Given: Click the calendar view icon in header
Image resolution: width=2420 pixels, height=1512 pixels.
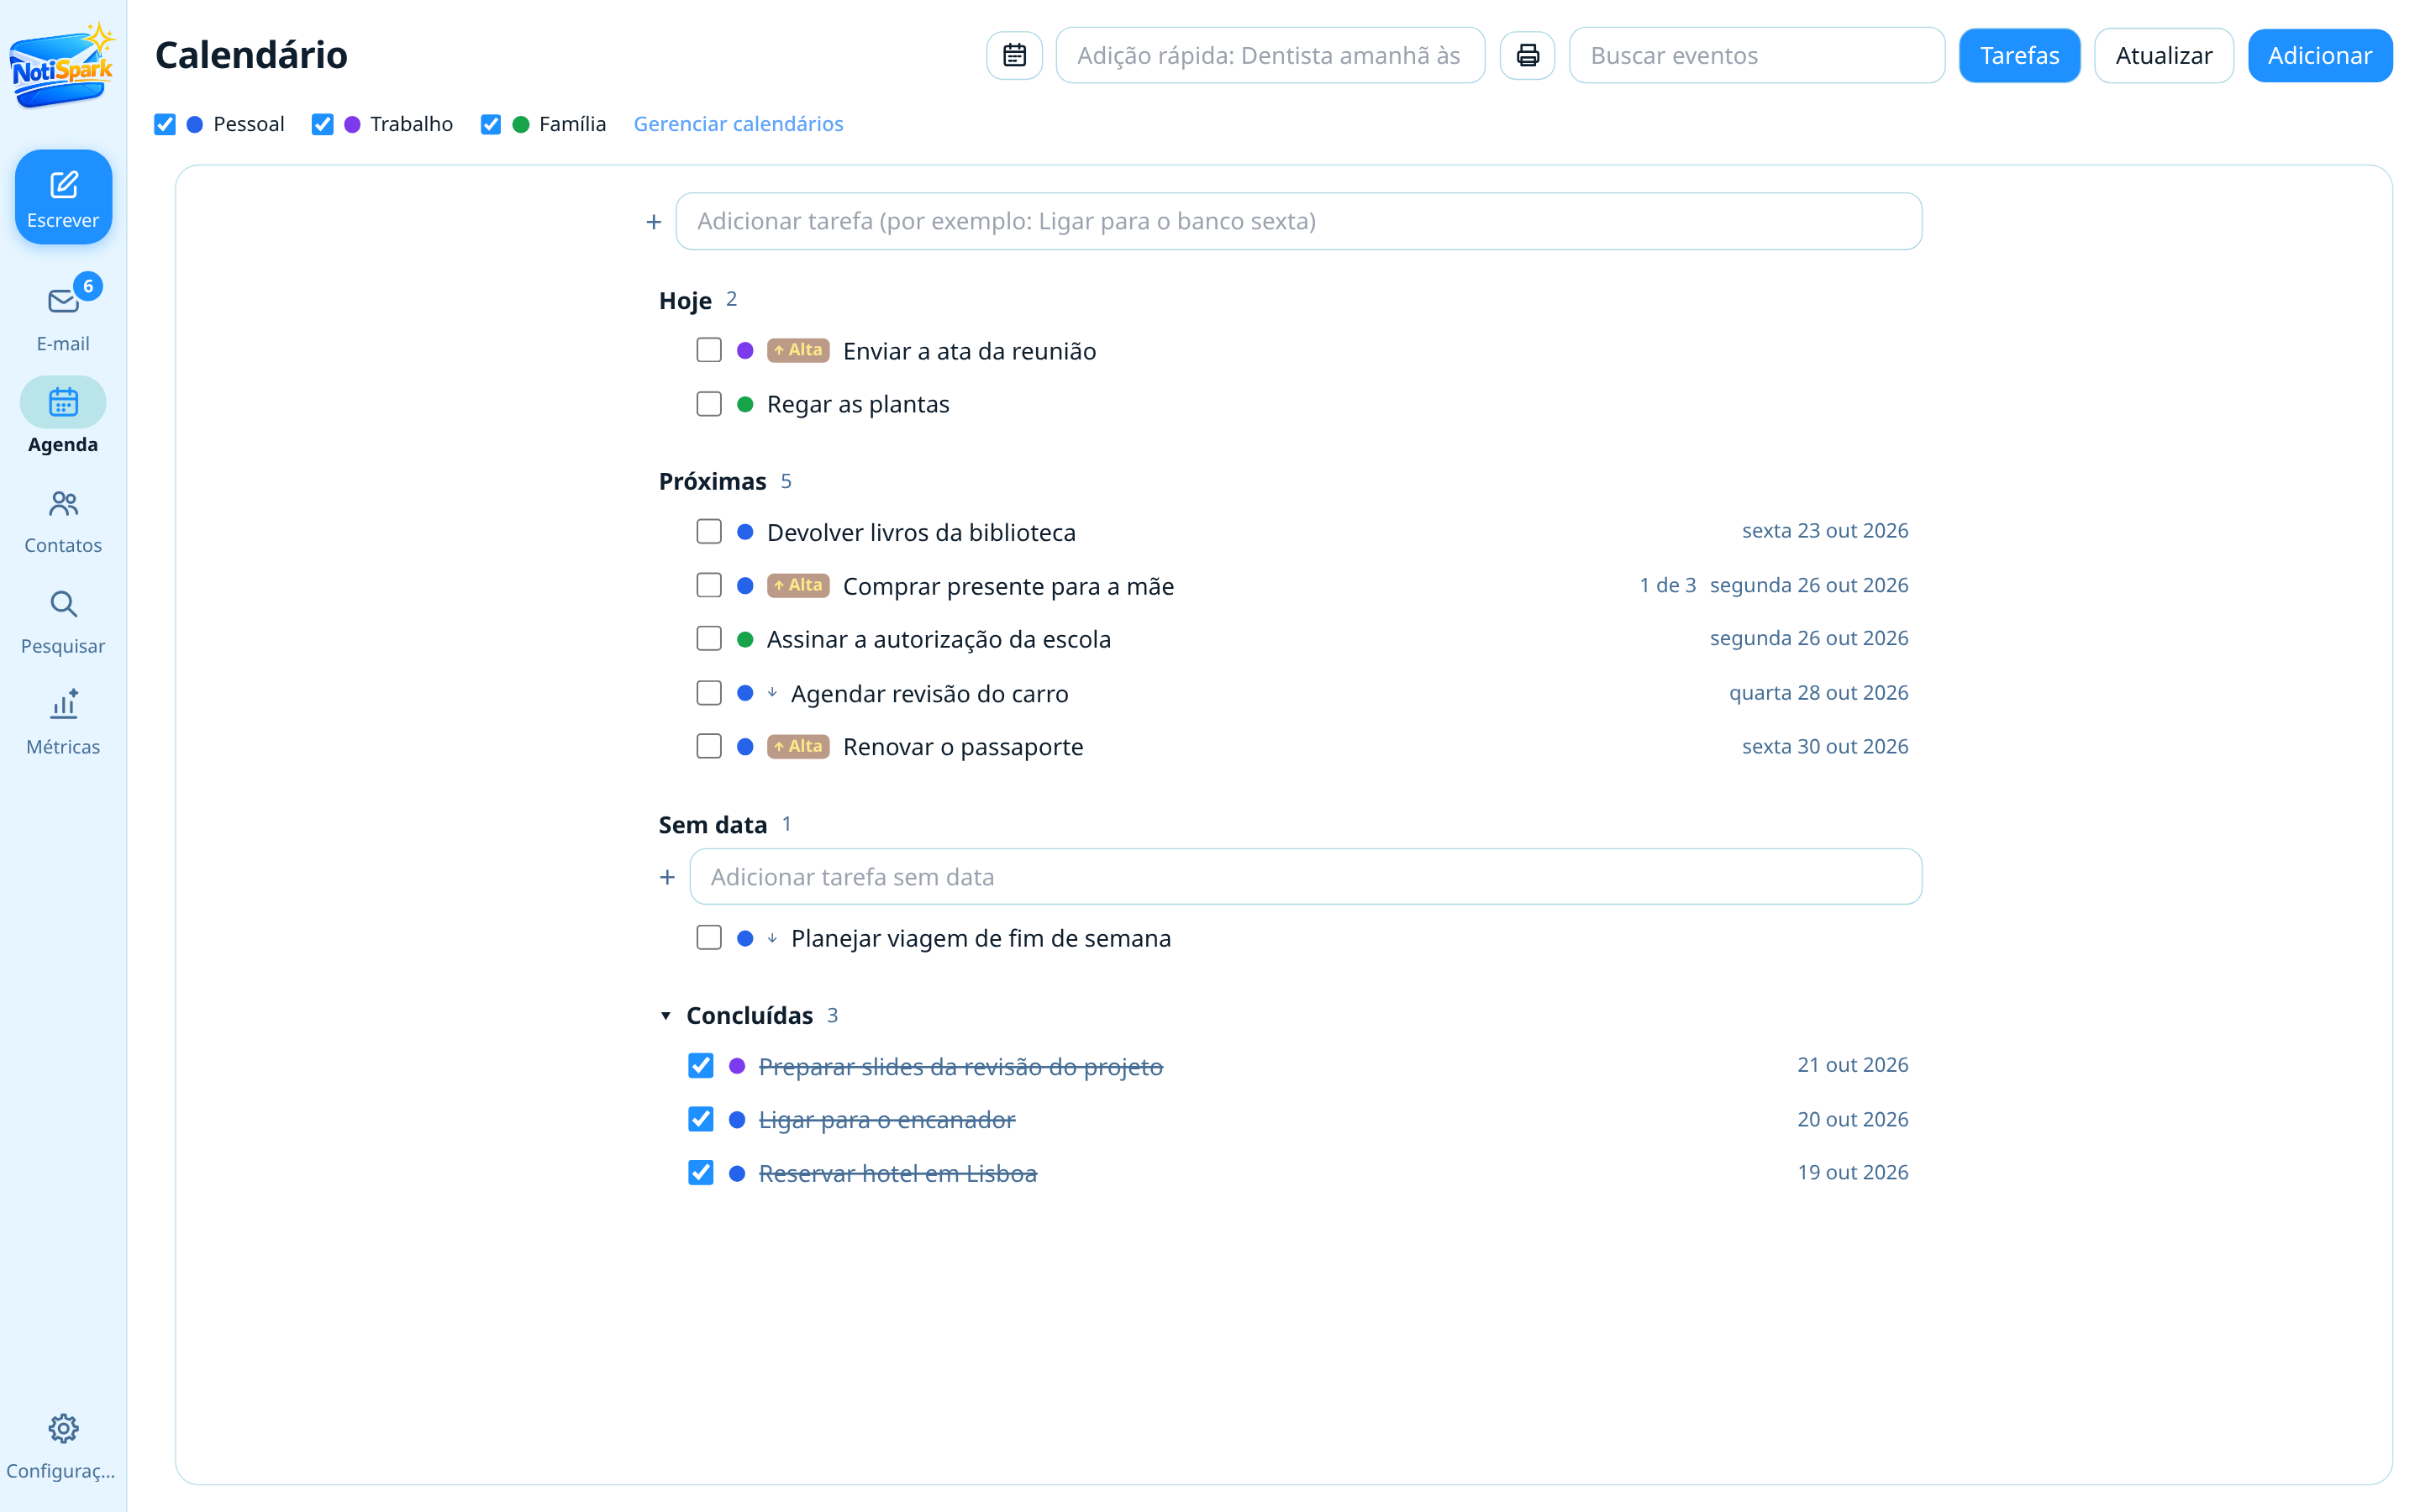Looking at the screenshot, I should click(1014, 55).
